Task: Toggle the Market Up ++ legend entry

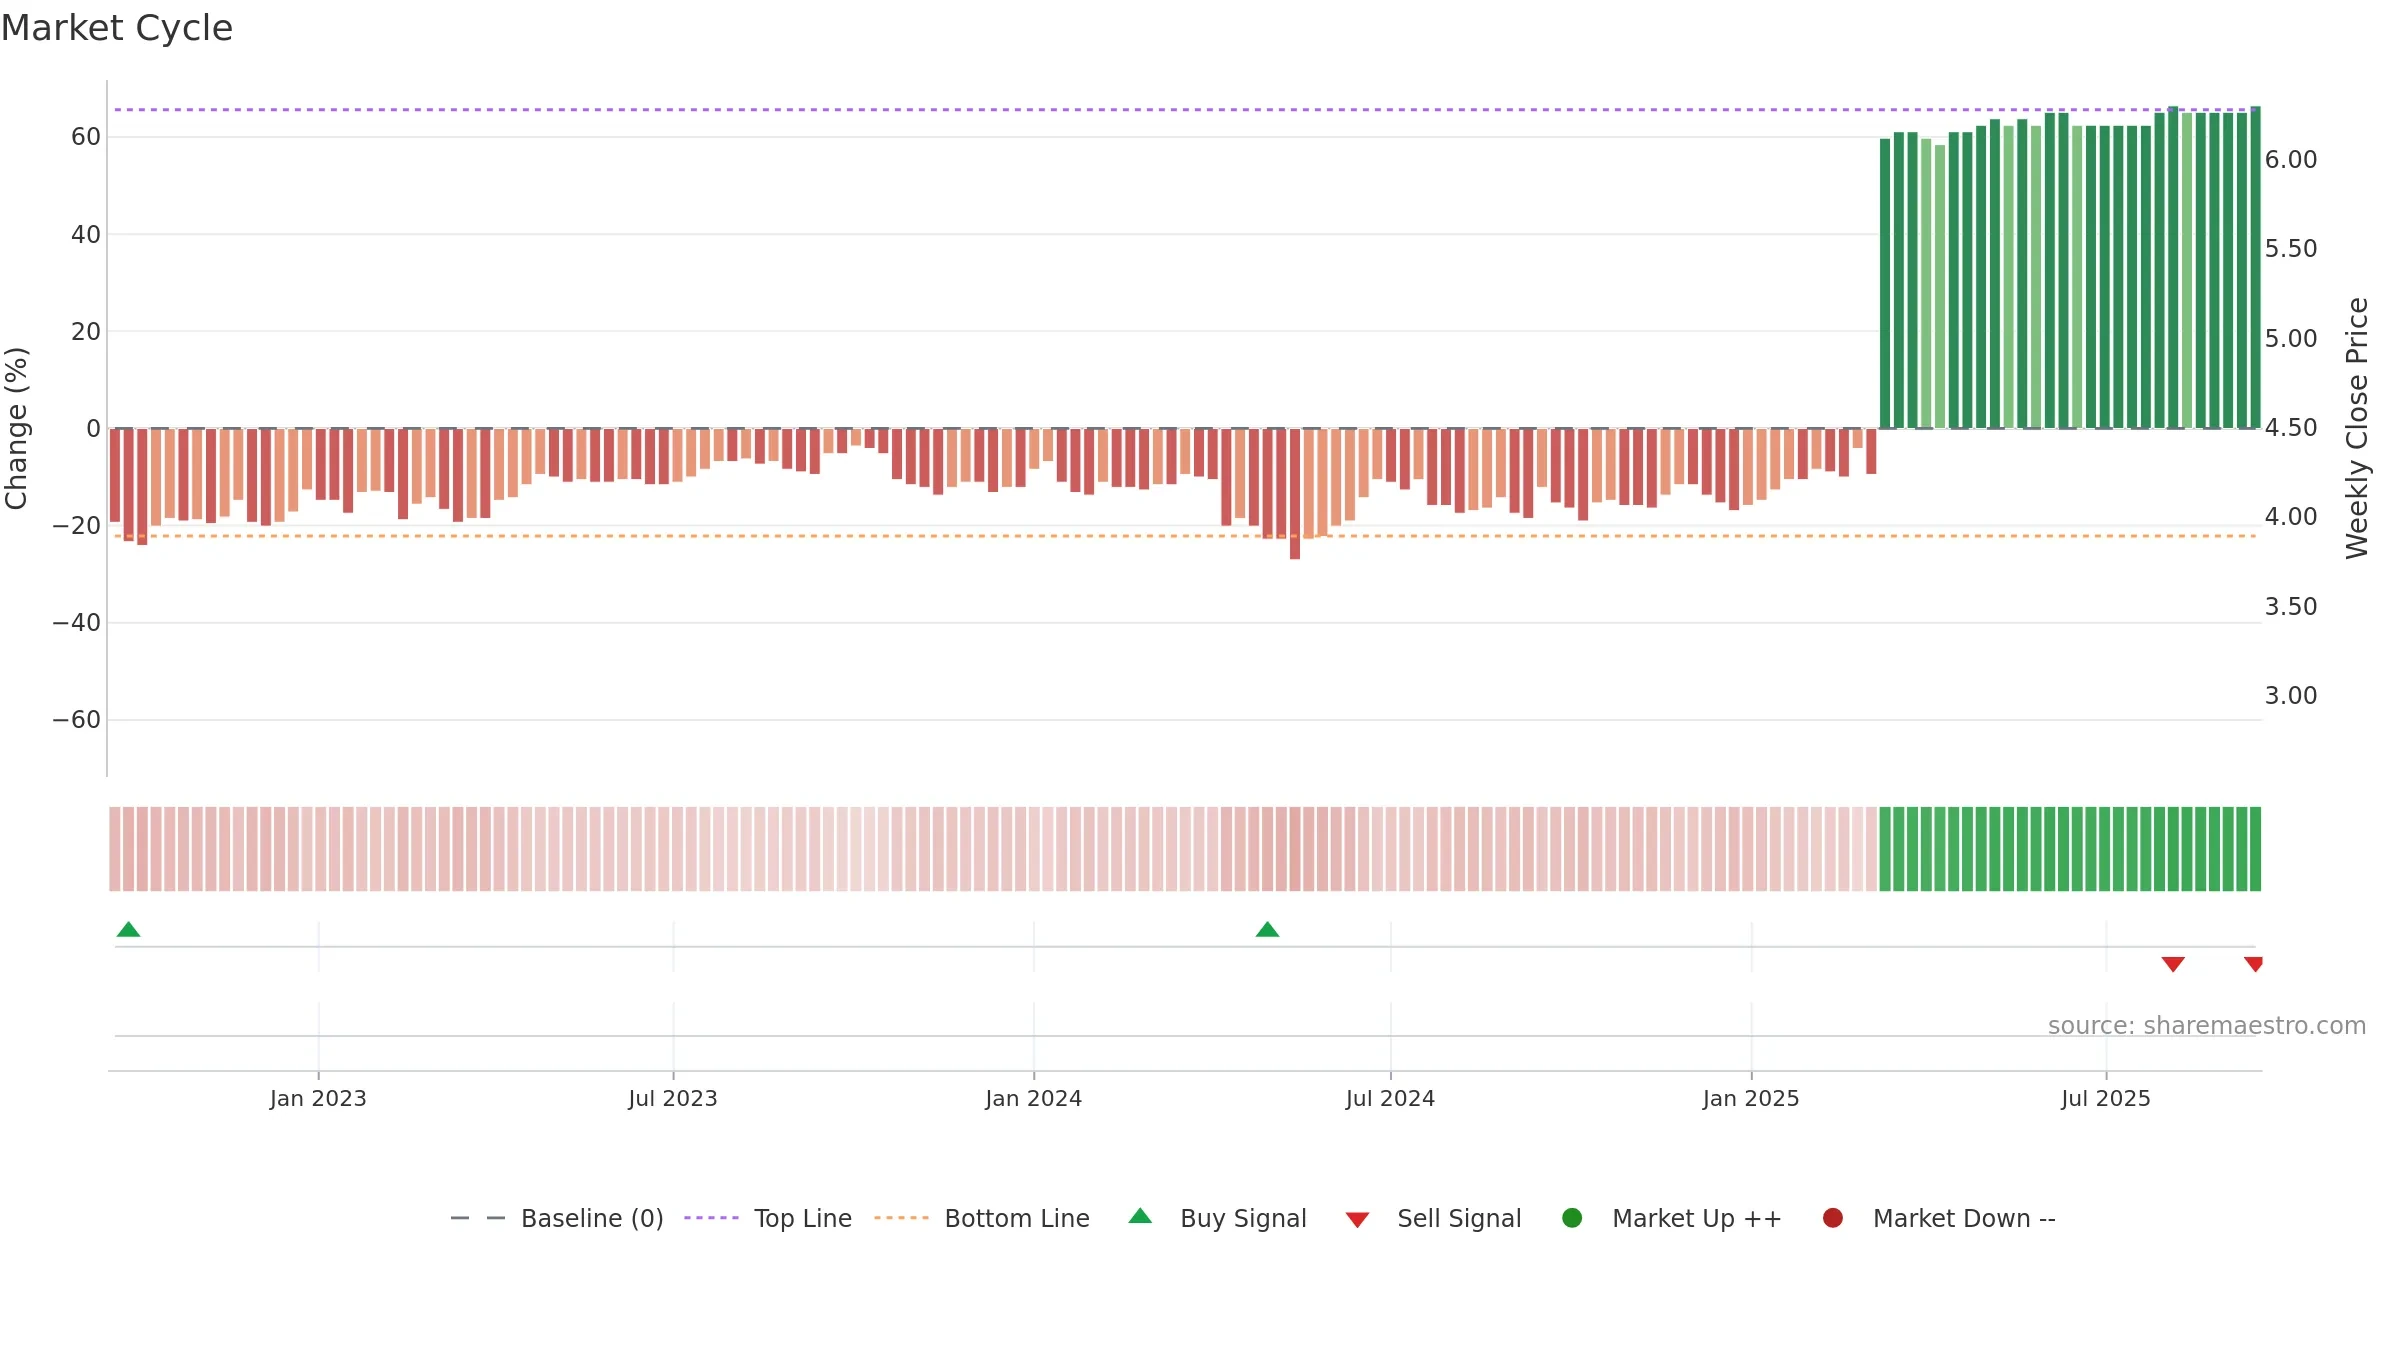Action: coord(1671,1218)
